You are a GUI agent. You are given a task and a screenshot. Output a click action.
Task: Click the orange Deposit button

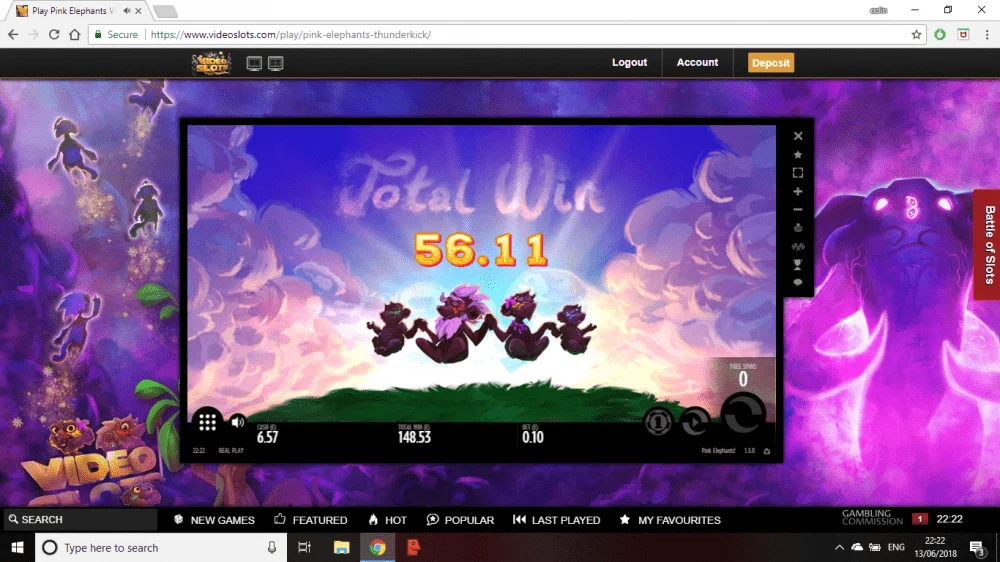point(770,63)
